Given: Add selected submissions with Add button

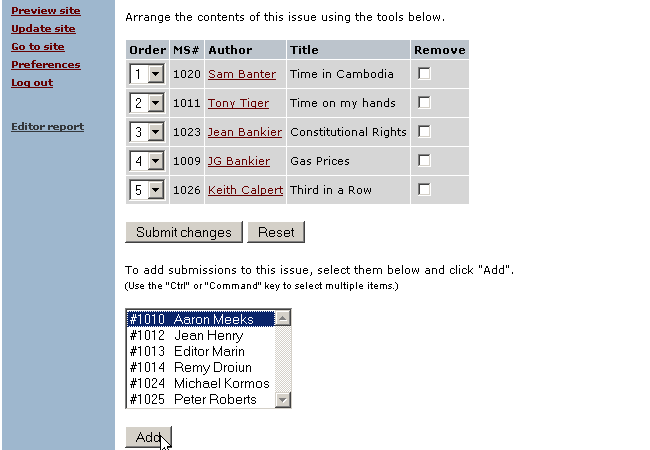Looking at the screenshot, I should tap(148, 437).
